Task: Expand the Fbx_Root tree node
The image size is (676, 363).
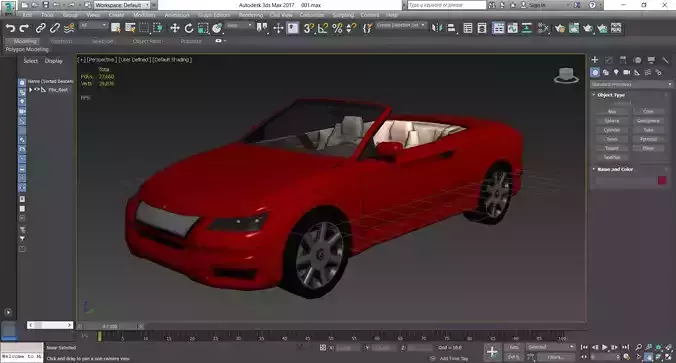Action: click(x=31, y=90)
